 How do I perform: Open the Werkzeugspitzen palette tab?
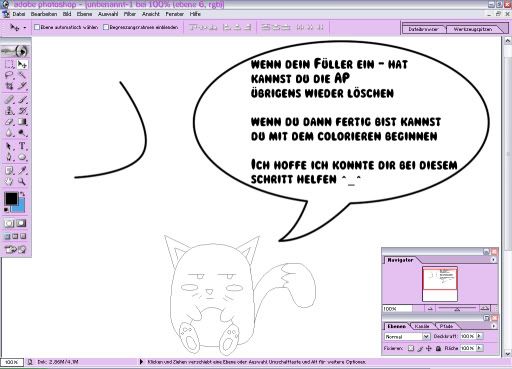[x=473, y=29]
